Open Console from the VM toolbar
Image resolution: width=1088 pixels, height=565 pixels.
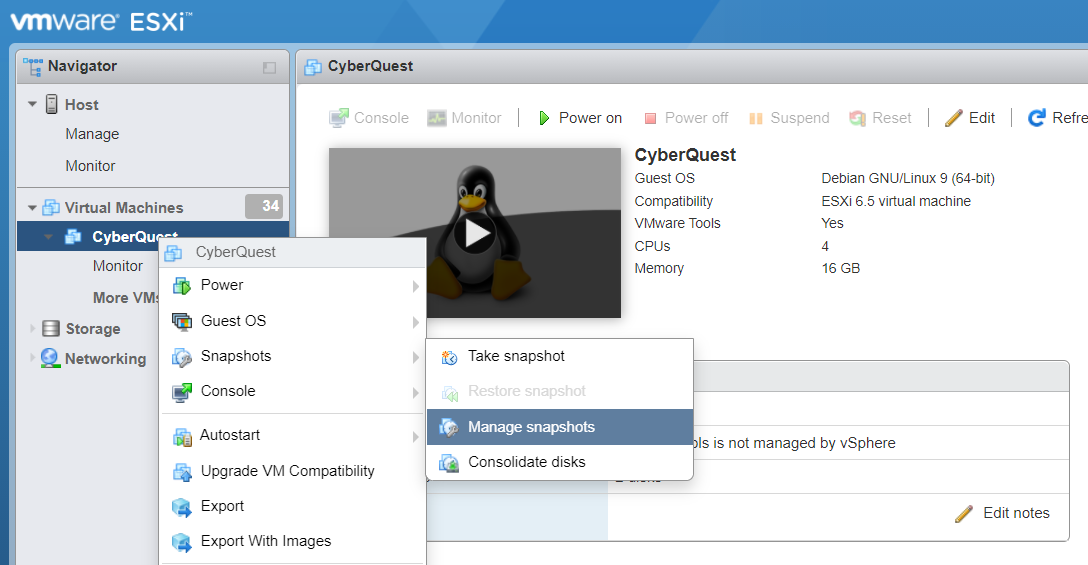point(368,118)
